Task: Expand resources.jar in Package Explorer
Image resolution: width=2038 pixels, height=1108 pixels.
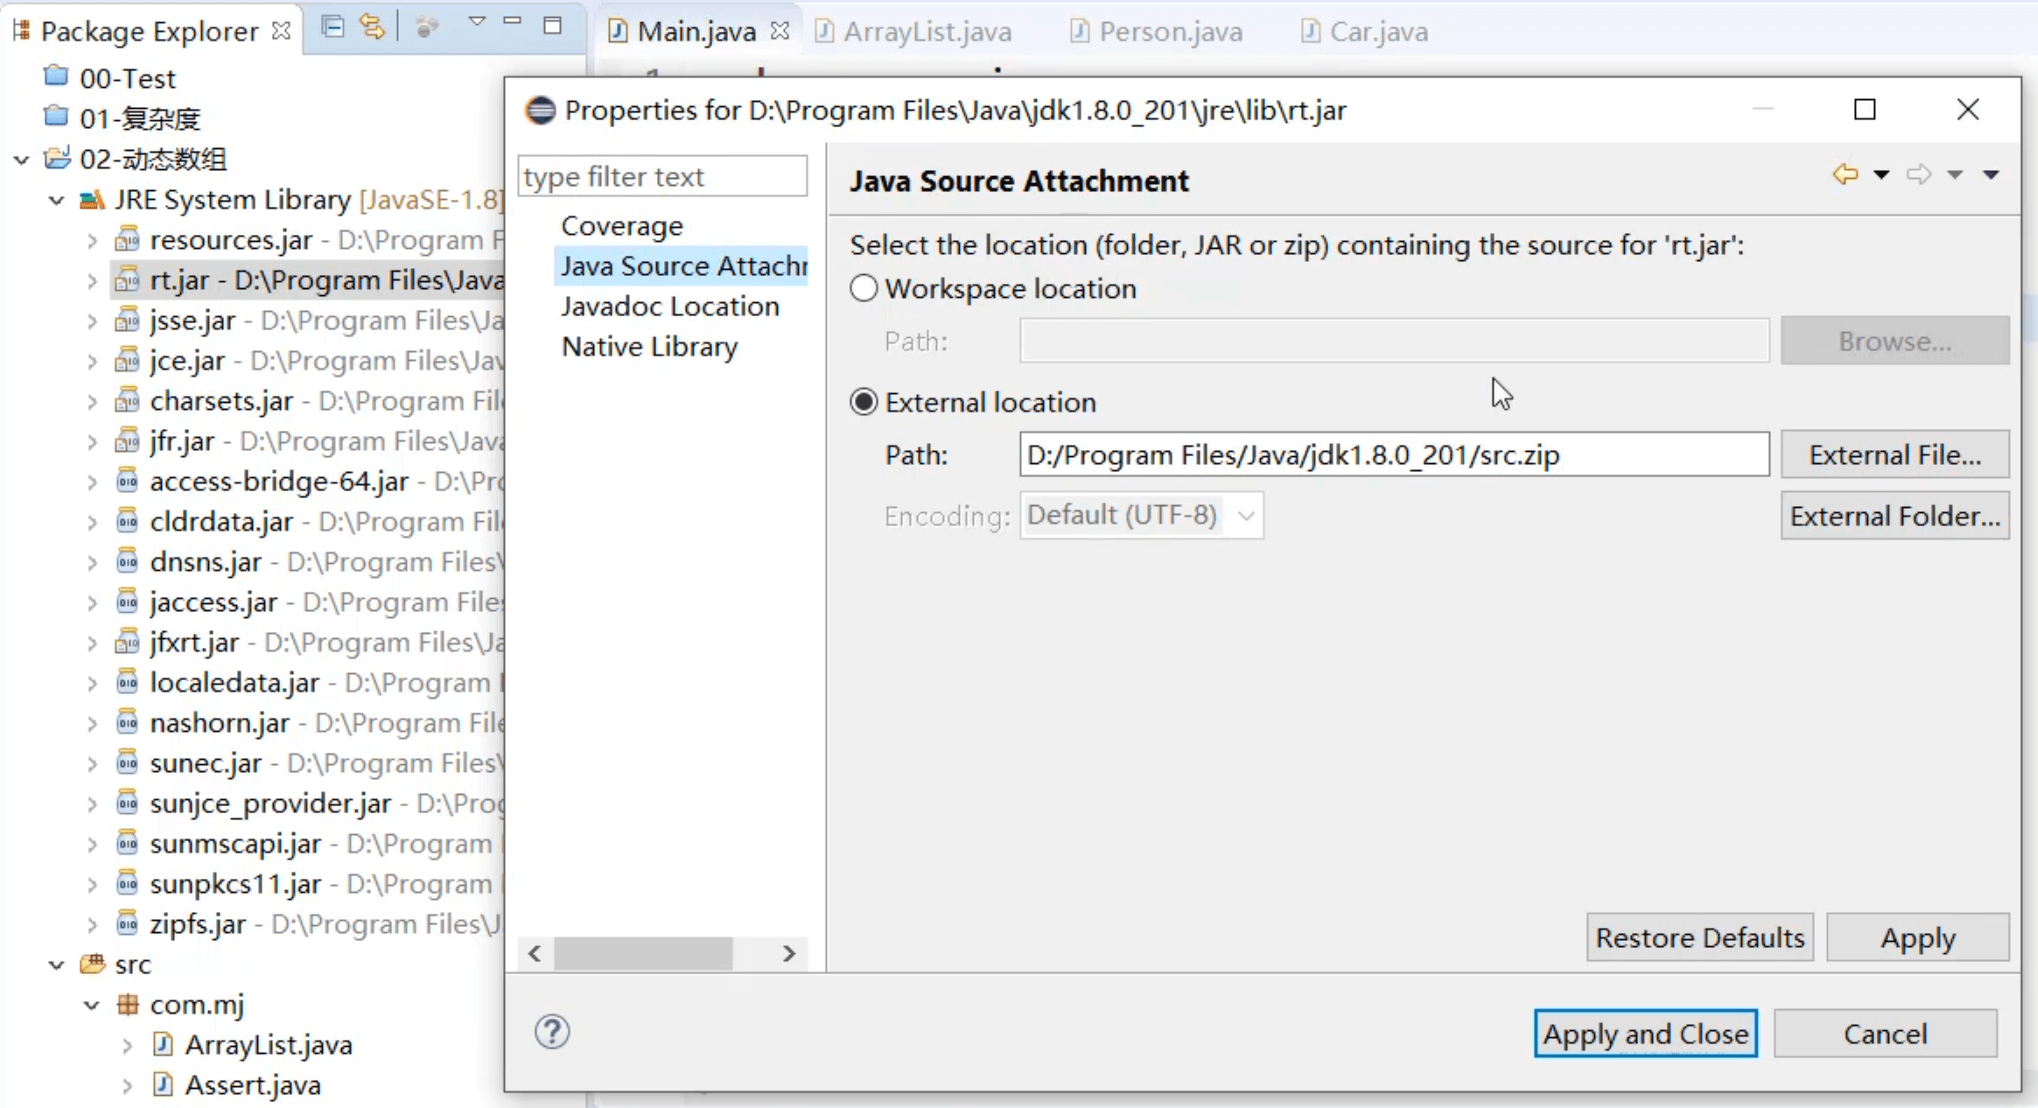Action: pyautogui.click(x=92, y=240)
